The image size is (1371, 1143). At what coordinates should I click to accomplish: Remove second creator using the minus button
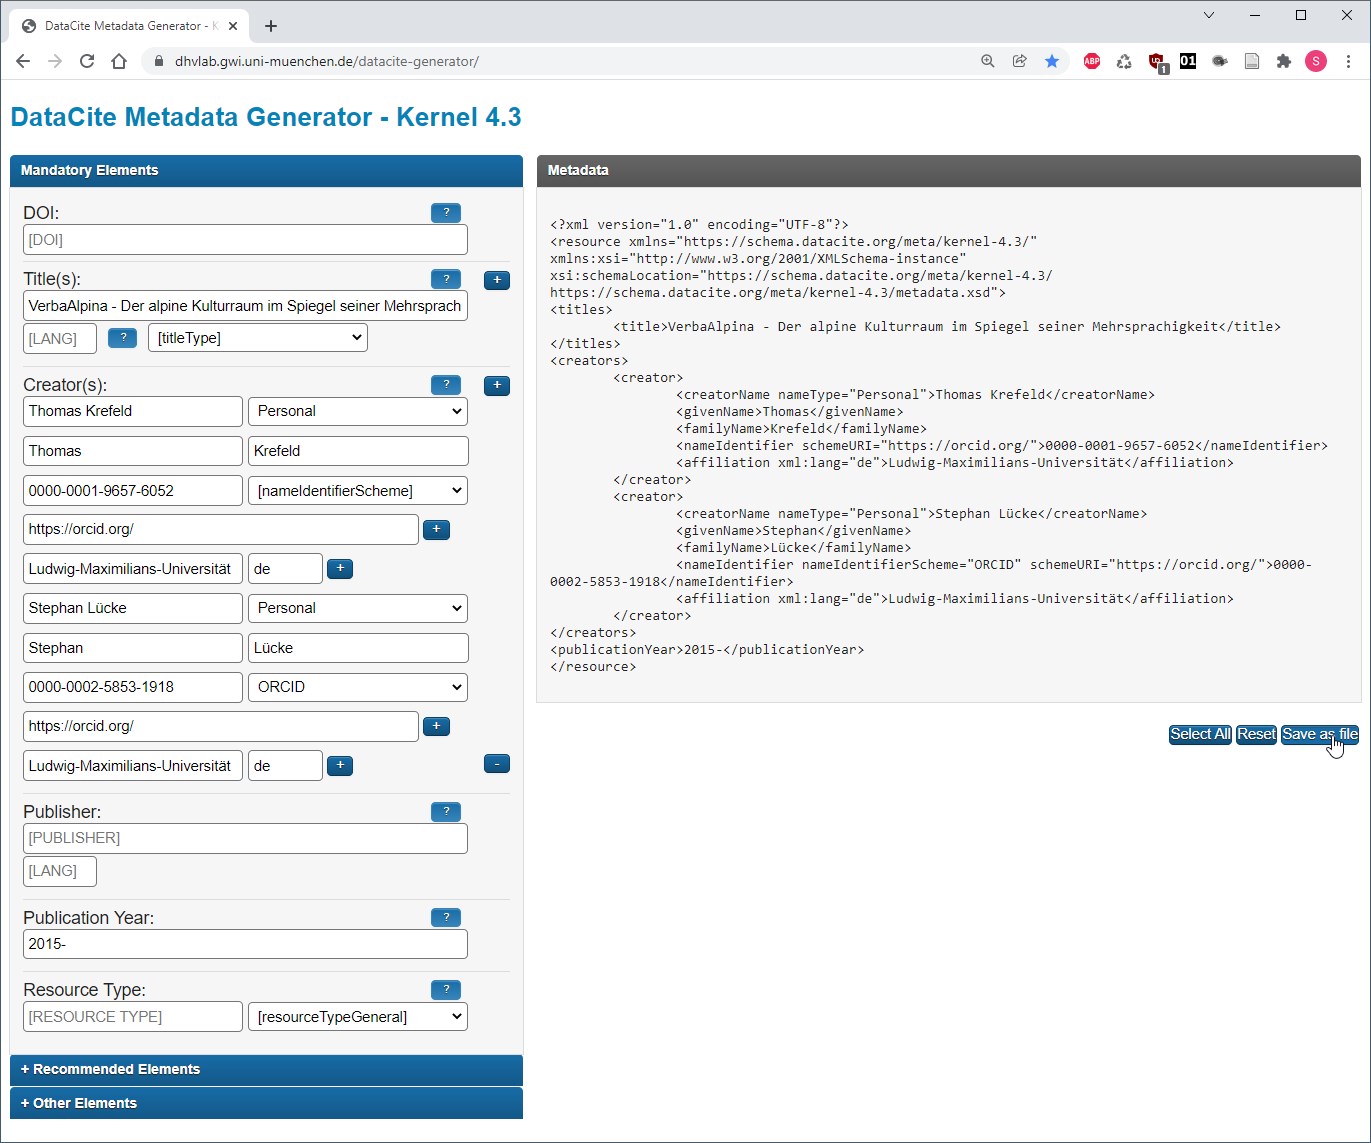(496, 764)
